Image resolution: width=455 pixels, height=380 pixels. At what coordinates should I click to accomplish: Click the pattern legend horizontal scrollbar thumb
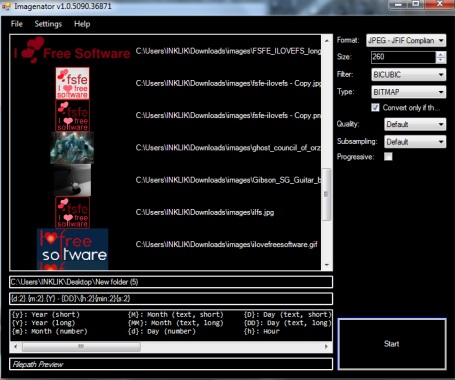[81, 347]
